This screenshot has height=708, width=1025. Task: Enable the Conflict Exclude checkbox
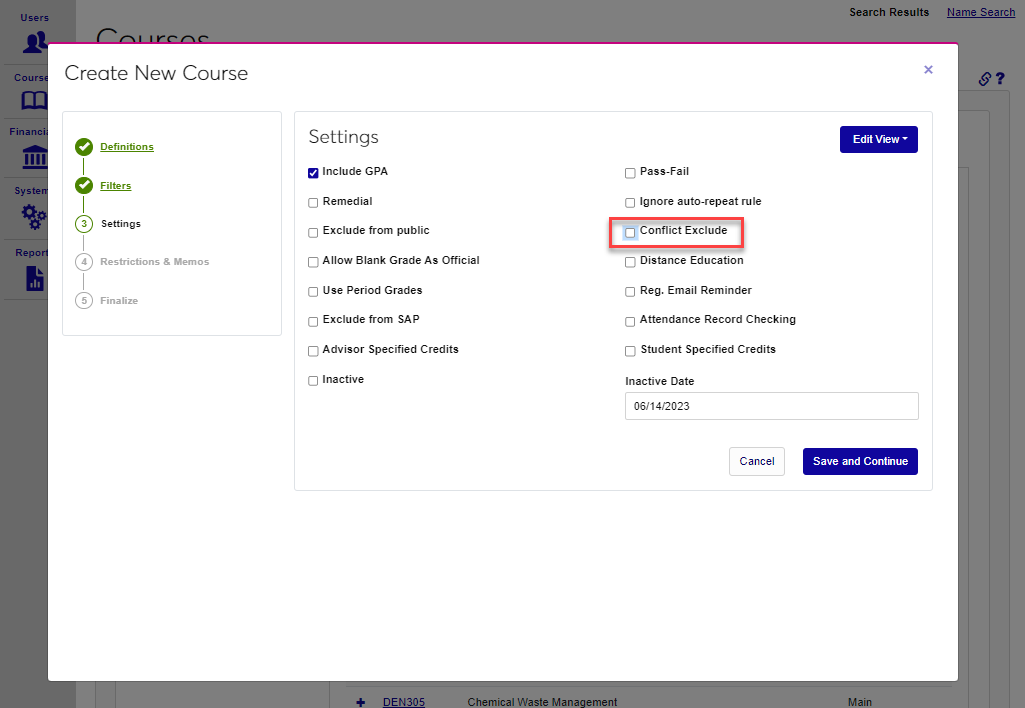(x=630, y=232)
